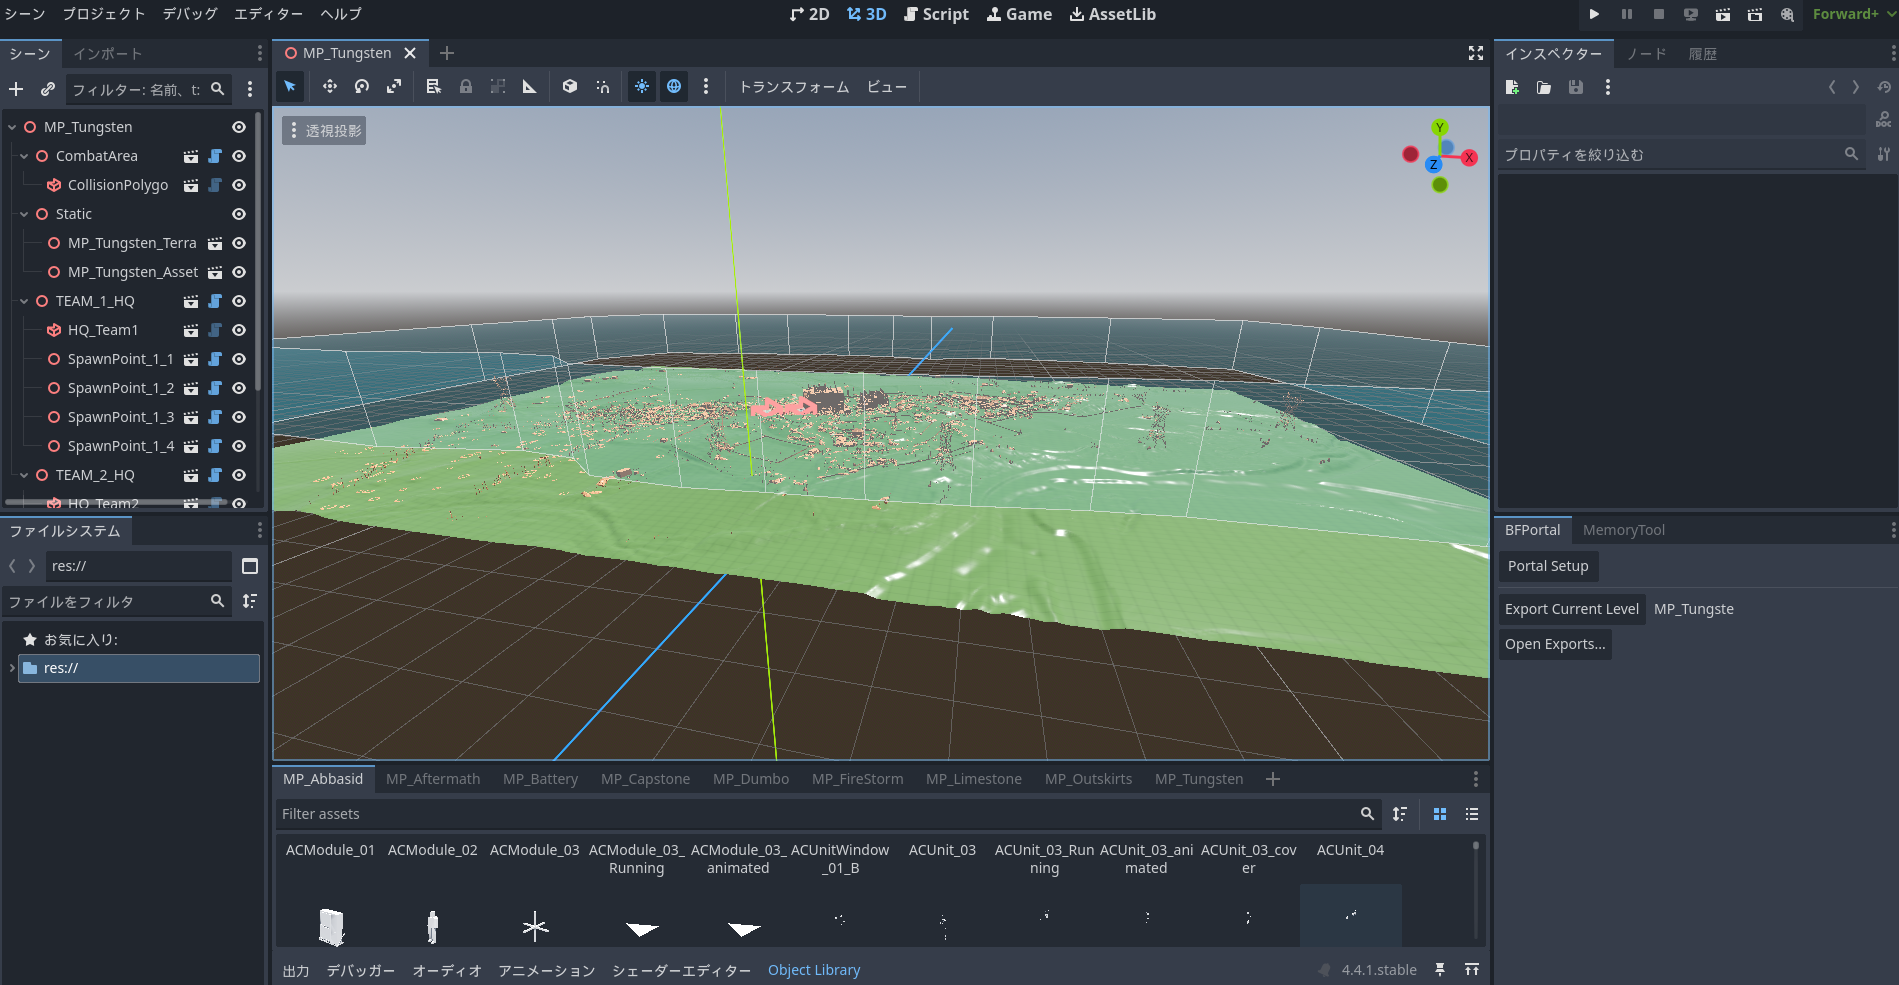Hide the TEAM_1_HQ node

click(239, 301)
